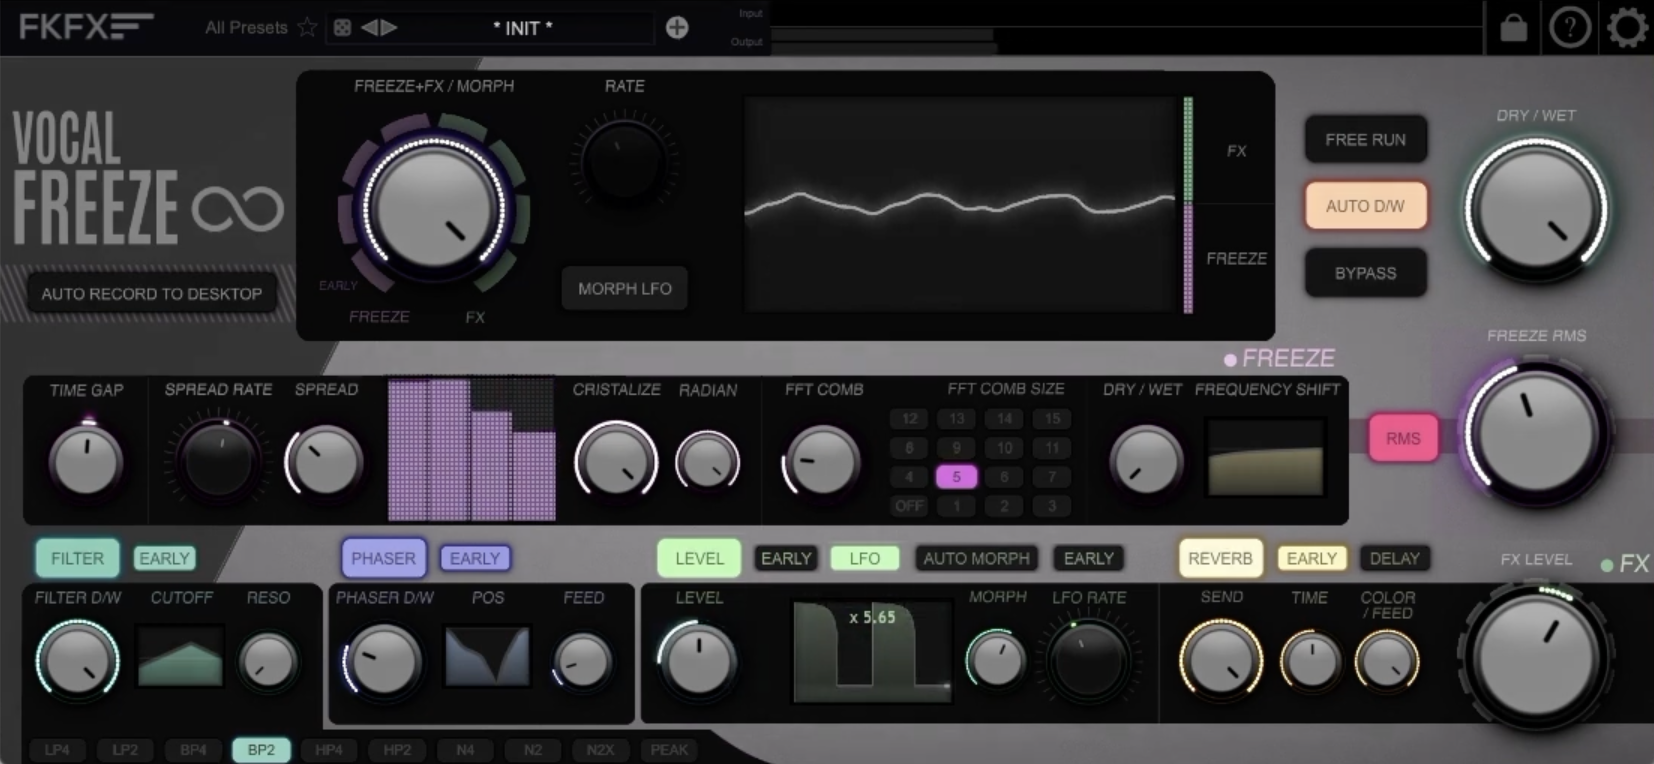Image resolution: width=1654 pixels, height=764 pixels.
Task: Switch to the FILTER tab
Action: 77,558
